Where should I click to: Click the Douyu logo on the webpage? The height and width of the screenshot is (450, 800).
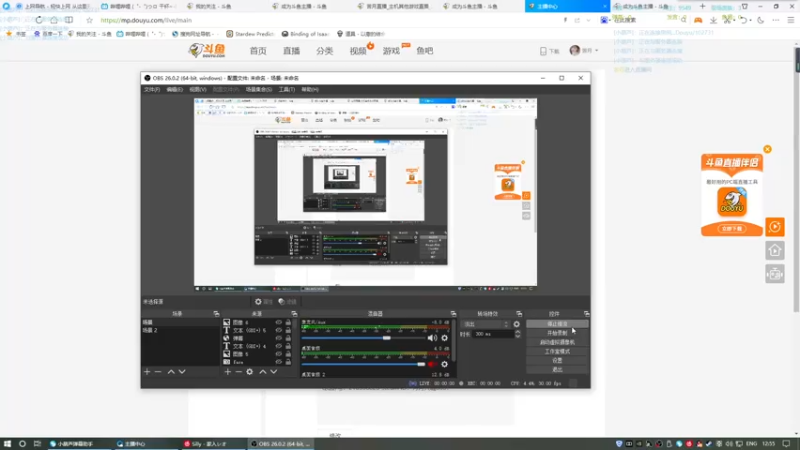pyautogui.click(x=207, y=50)
